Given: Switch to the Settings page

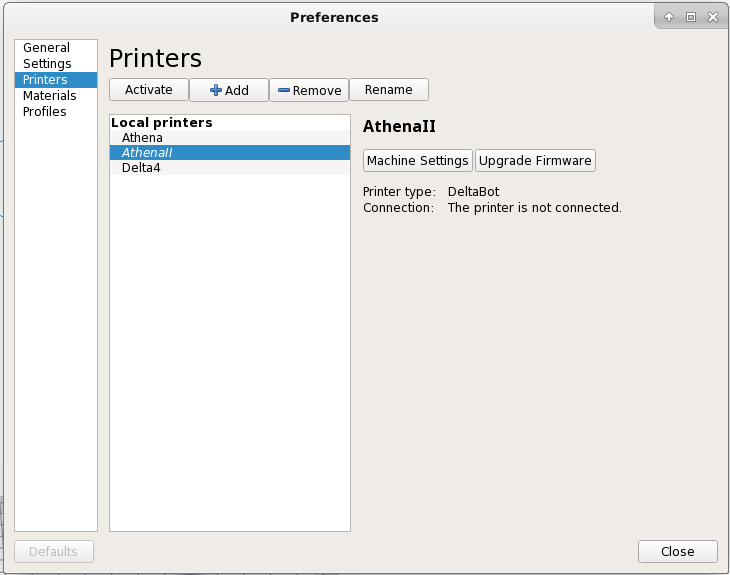Looking at the screenshot, I should 47,64.
